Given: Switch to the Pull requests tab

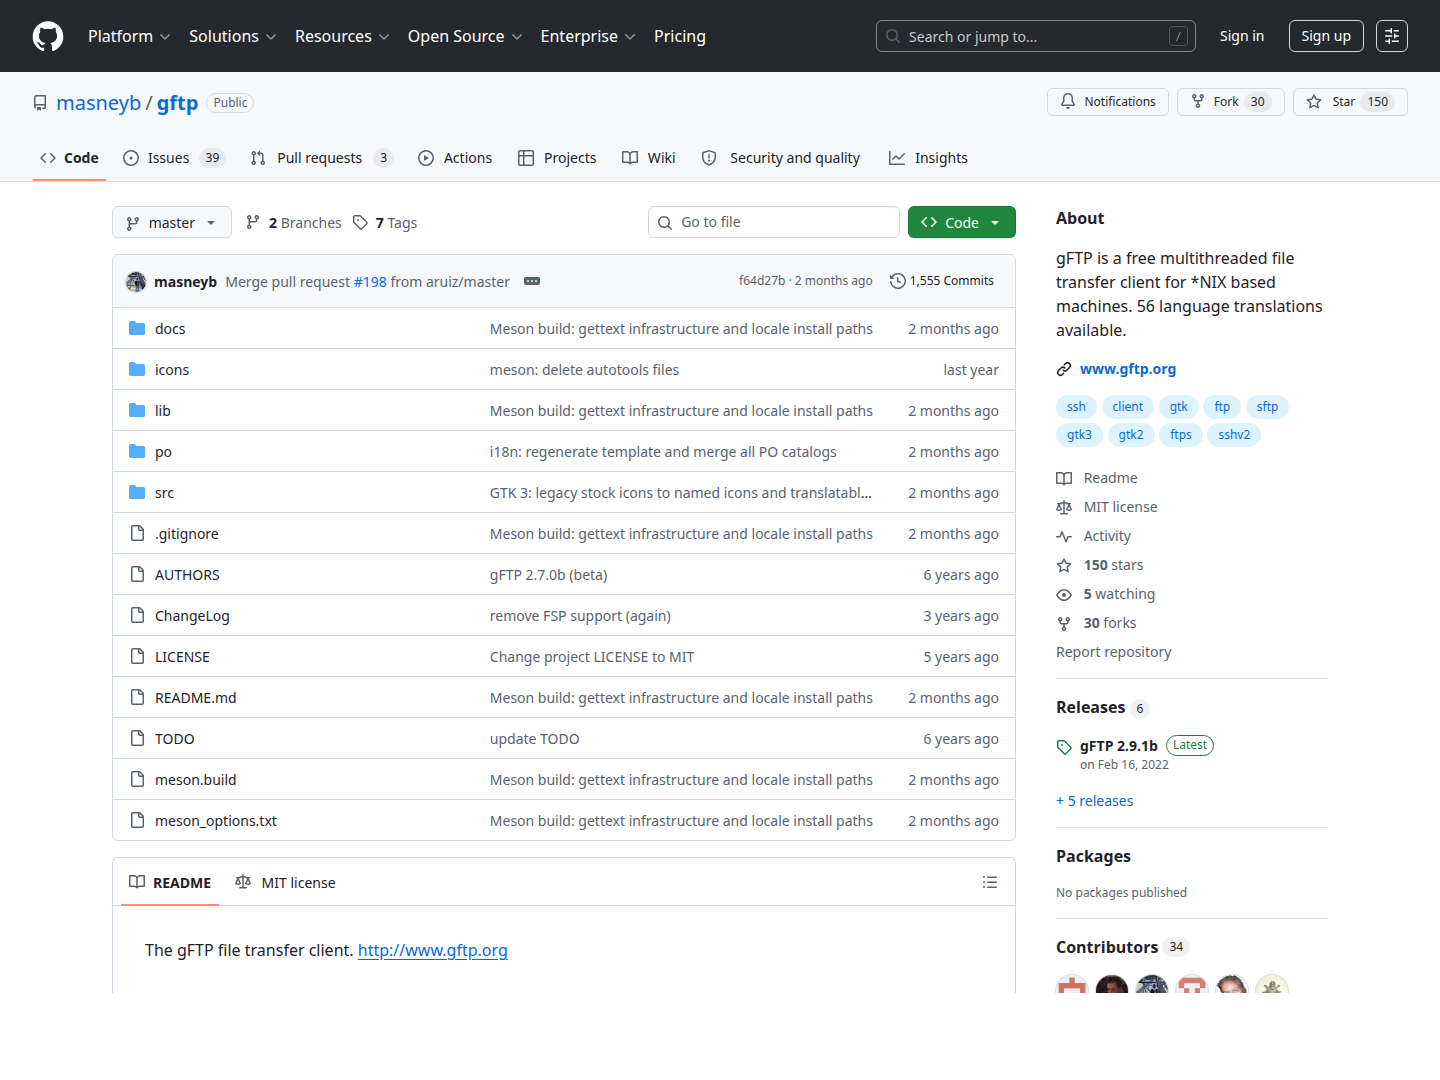Looking at the screenshot, I should click(321, 158).
